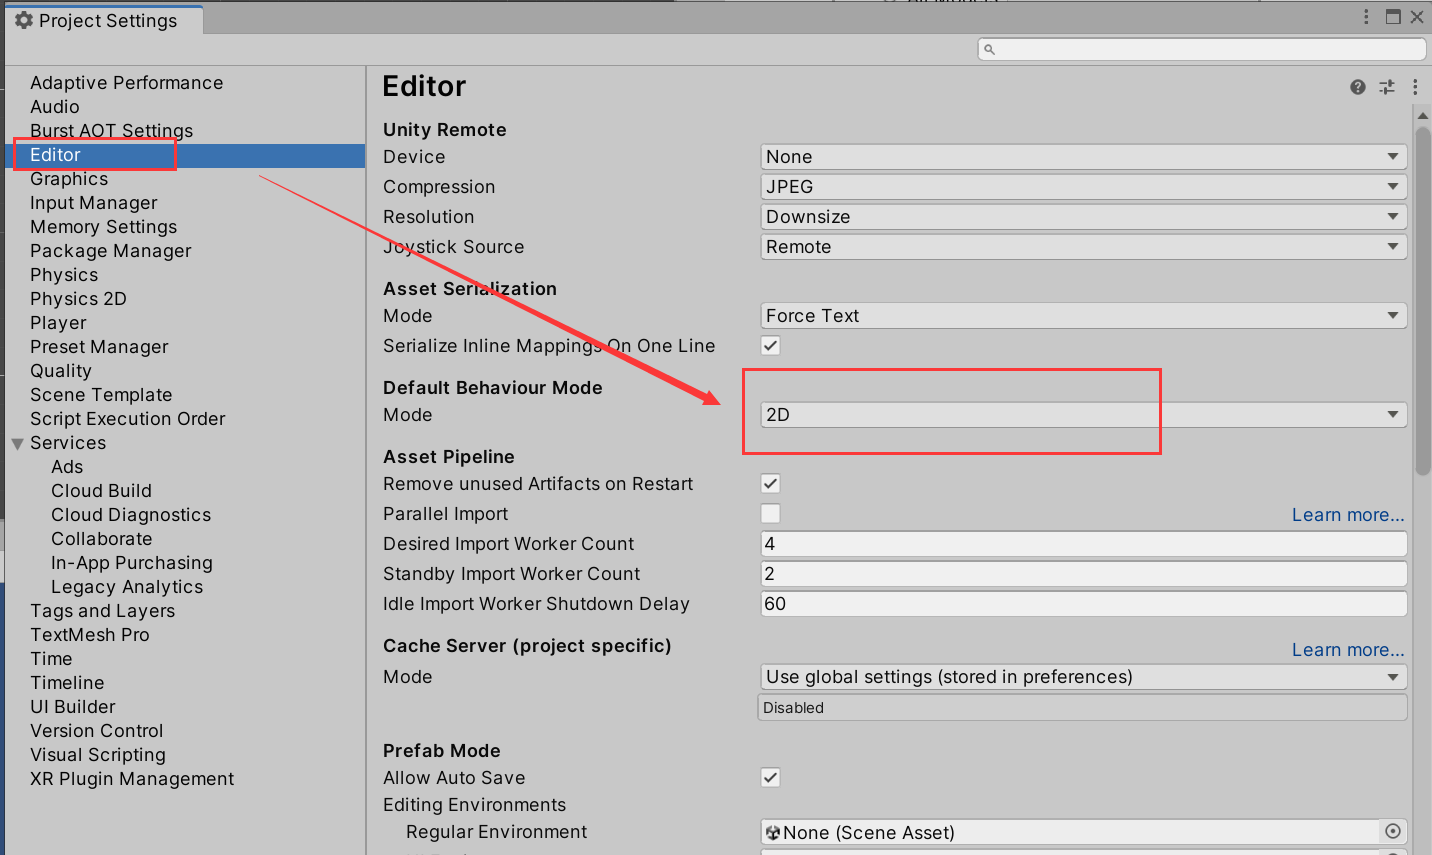Viewport: 1432px width, 855px height.
Task: Toggle the Allow Auto Save checkbox
Action: pyautogui.click(x=770, y=778)
